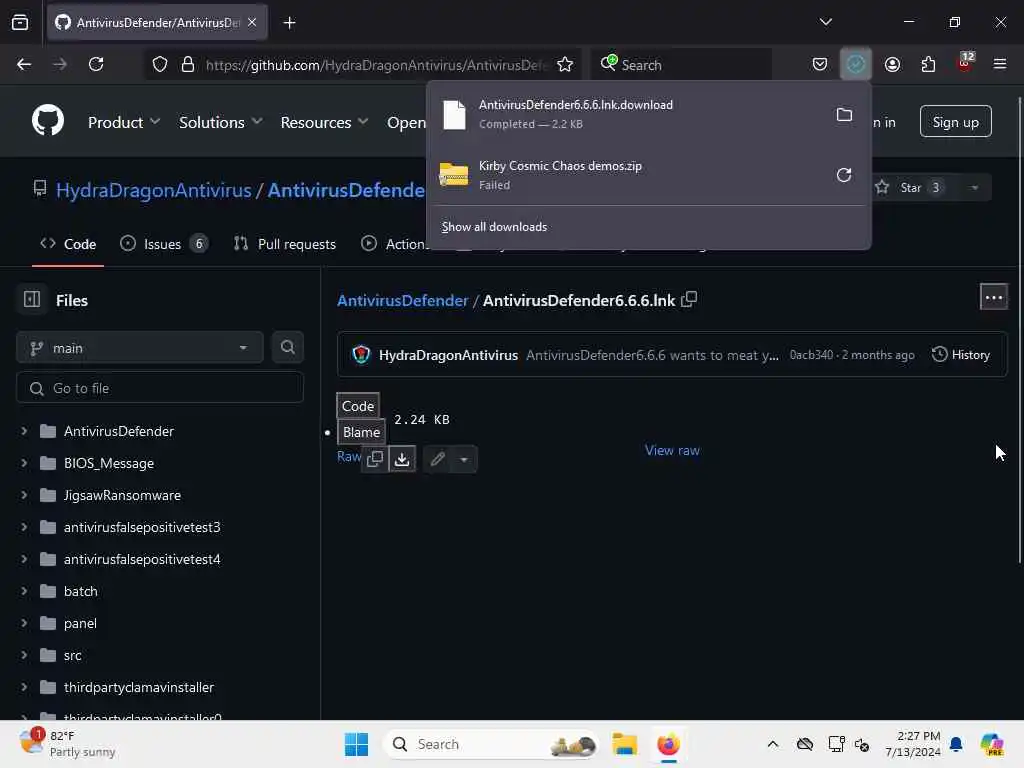The height and width of the screenshot is (768, 1024).
Task: Select the Blame view button
Action: pos(361,432)
